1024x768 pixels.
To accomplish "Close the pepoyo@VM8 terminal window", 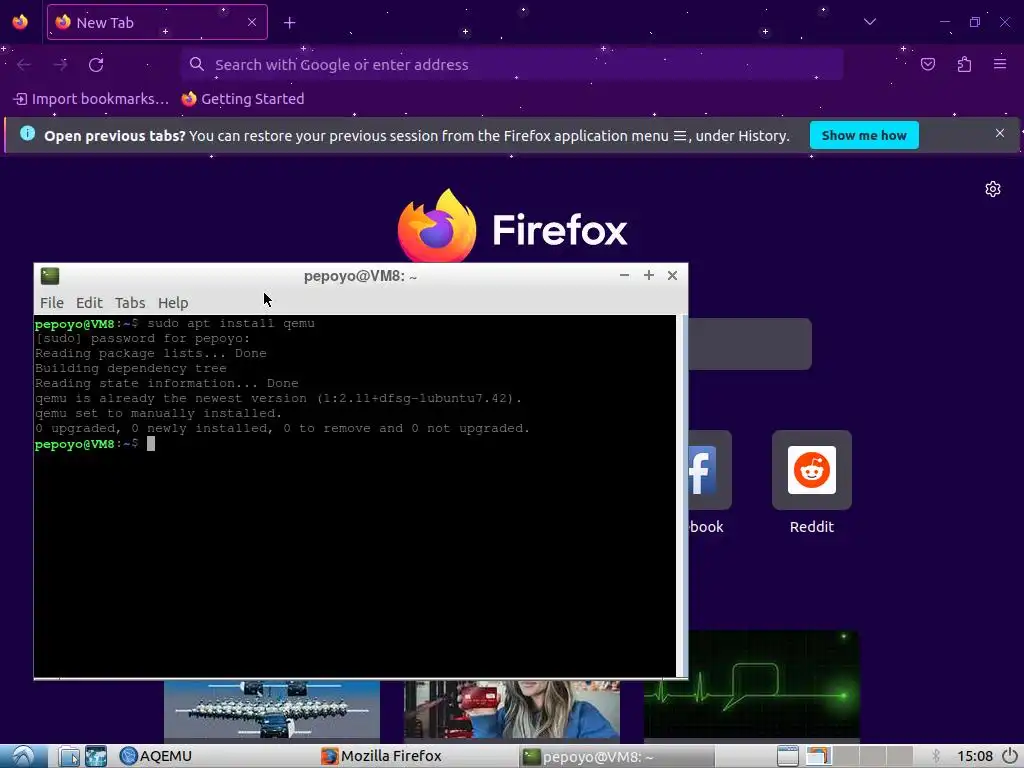I will pos(673,276).
